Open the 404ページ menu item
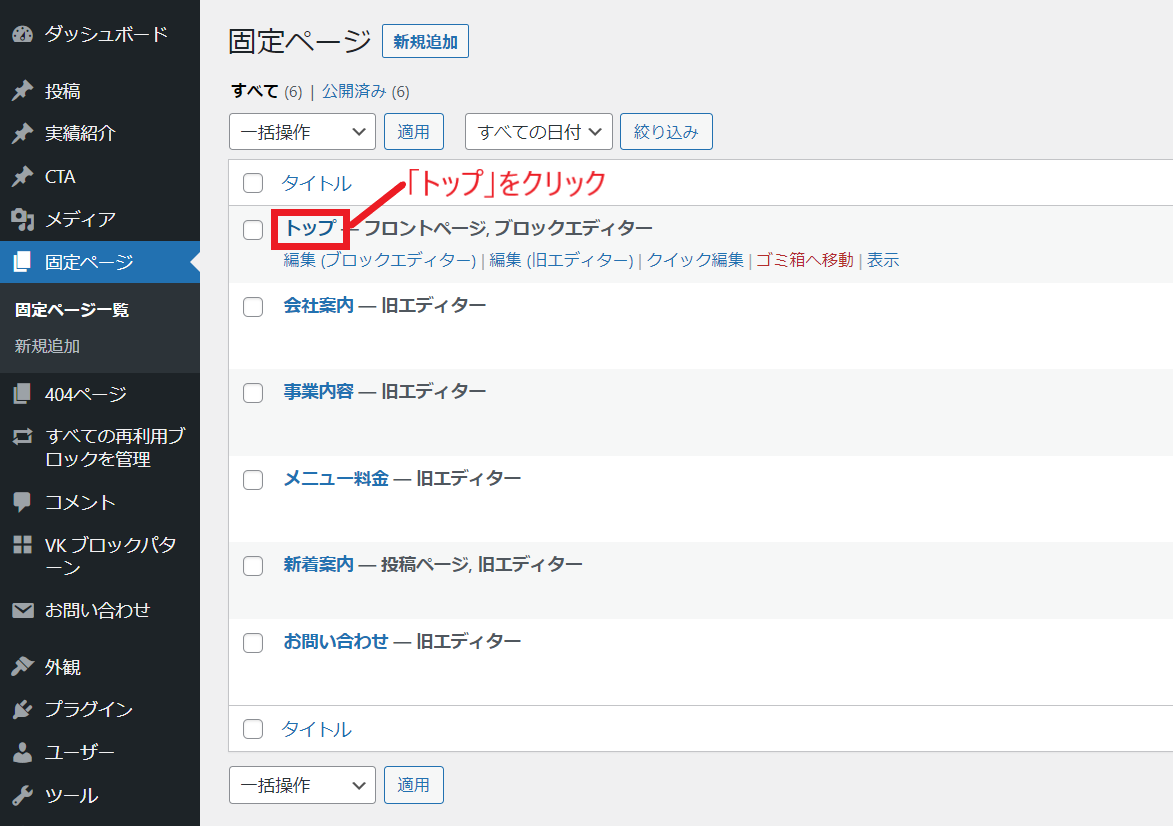Image resolution: width=1173 pixels, height=826 pixels. pos(85,394)
